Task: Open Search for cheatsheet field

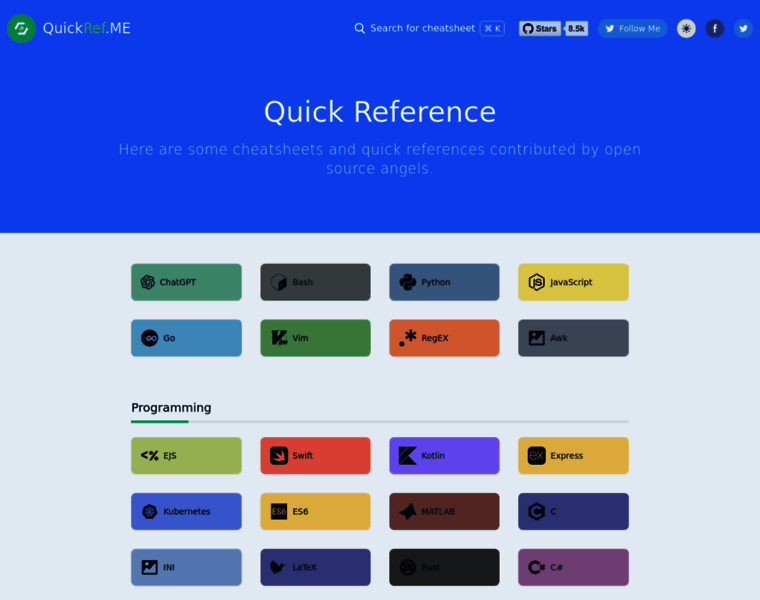Action: [x=429, y=29]
